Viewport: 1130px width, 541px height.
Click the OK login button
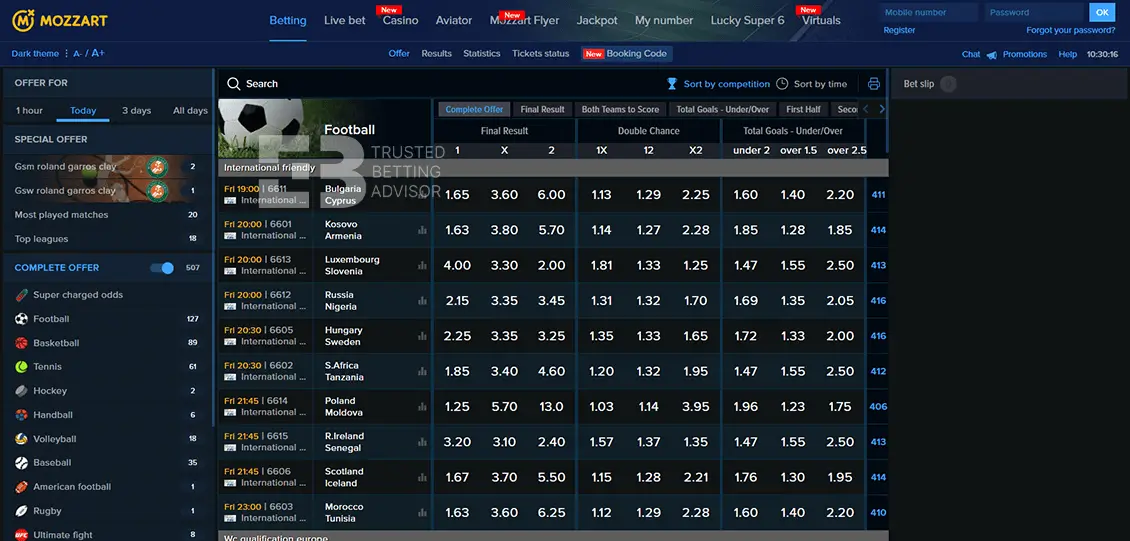[1101, 12]
